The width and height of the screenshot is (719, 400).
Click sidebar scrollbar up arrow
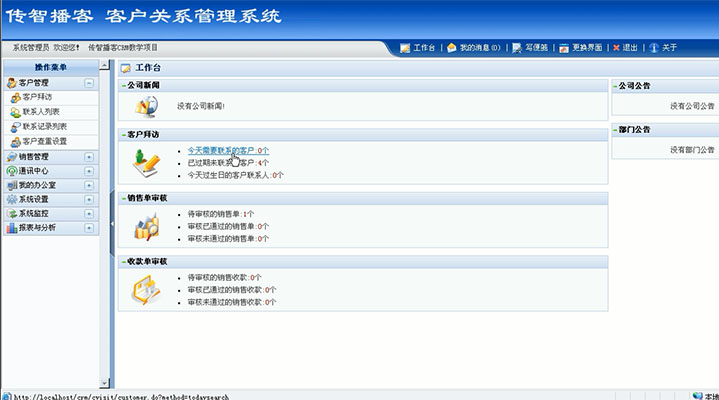[105, 65]
